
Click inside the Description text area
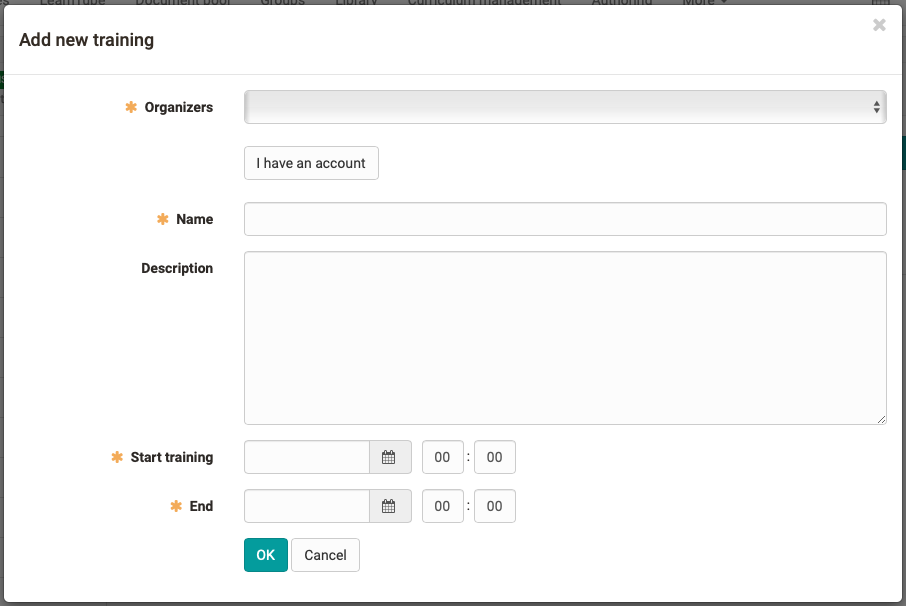pos(565,337)
